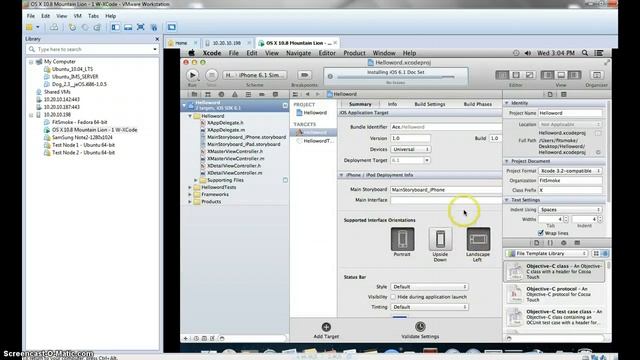Image resolution: width=640 pixels, height=360 pixels.
Task: Open the Devices Universal dropdown
Action: (x=411, y=149)
